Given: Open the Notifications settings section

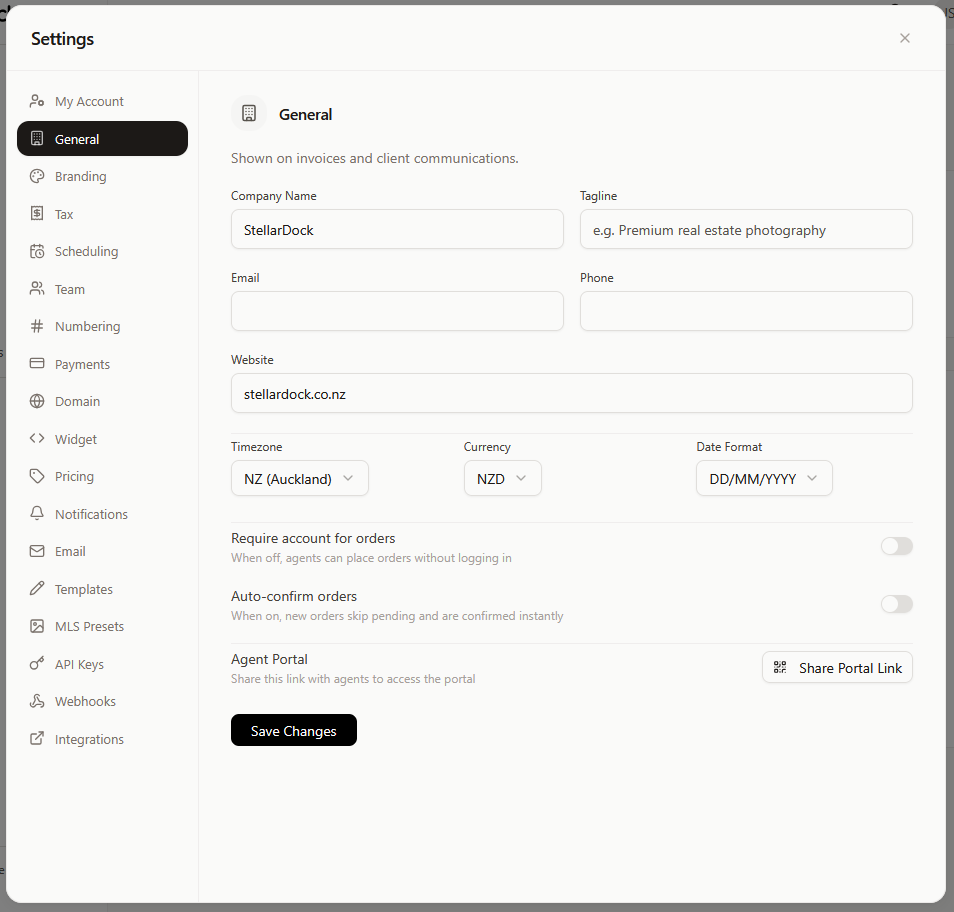Looking at the screenshot, I should (x=91, y=514).
